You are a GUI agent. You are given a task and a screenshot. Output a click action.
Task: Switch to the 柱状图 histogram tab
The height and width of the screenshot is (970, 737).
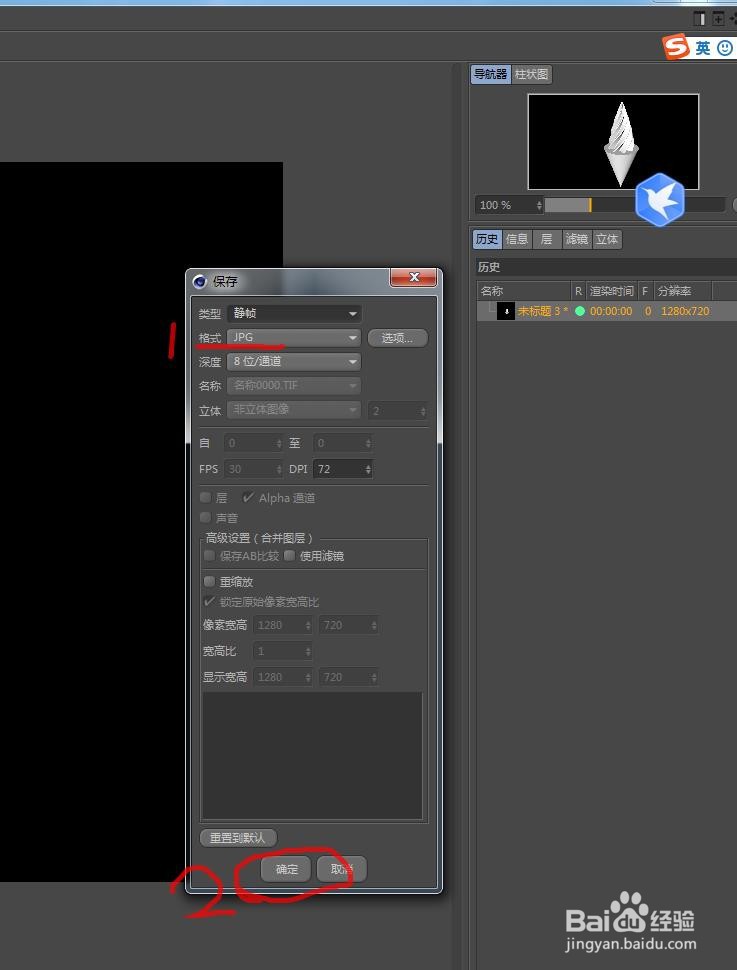tap(532, 74)
